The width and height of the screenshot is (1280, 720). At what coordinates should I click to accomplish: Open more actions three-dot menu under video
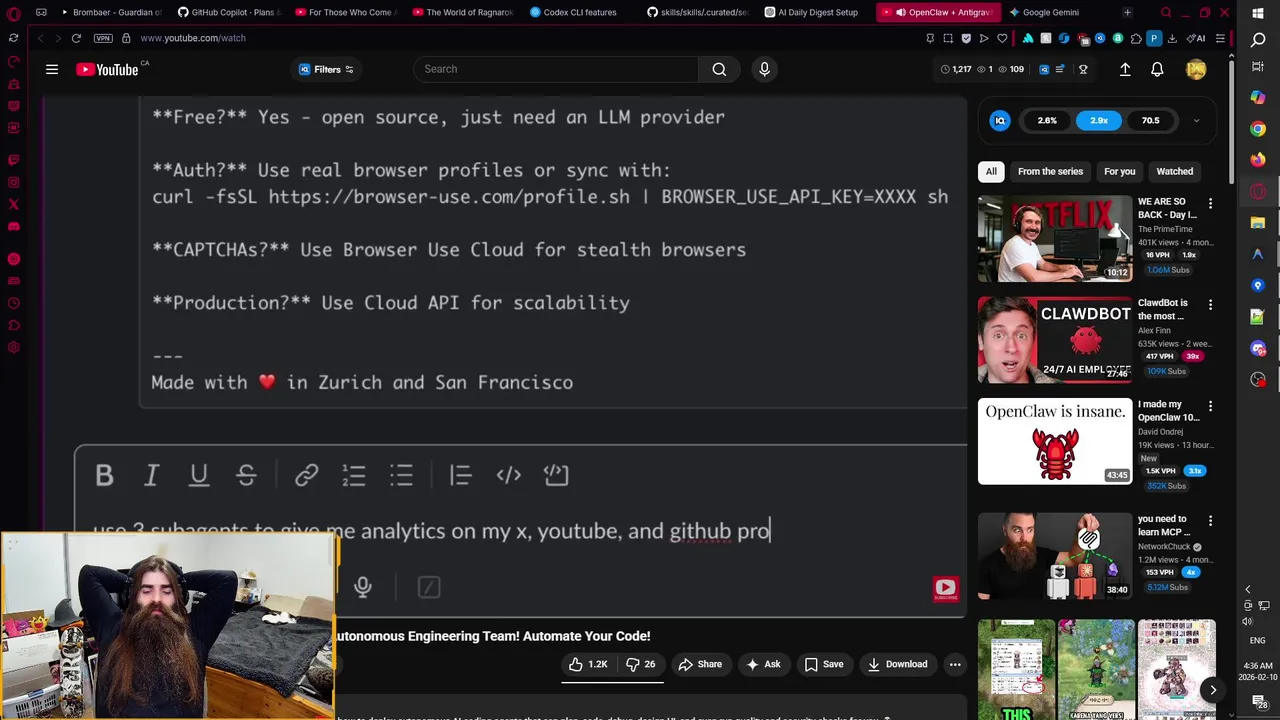click(x=955, y=664)
